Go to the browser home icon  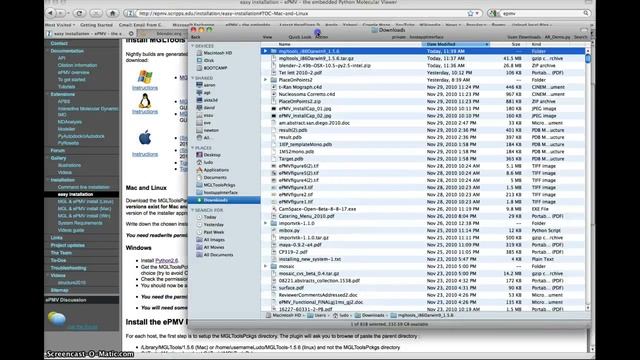(113, 13)
